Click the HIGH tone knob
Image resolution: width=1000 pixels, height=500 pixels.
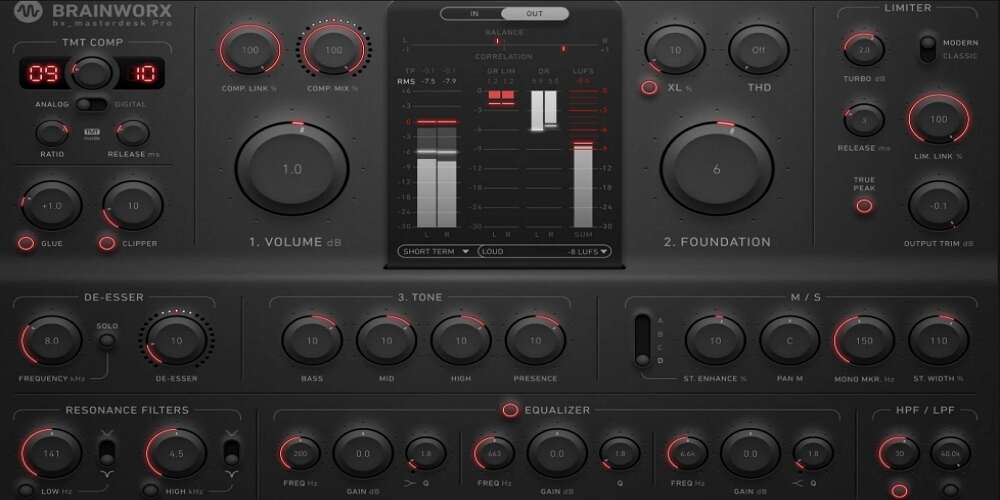coord(461,341)
